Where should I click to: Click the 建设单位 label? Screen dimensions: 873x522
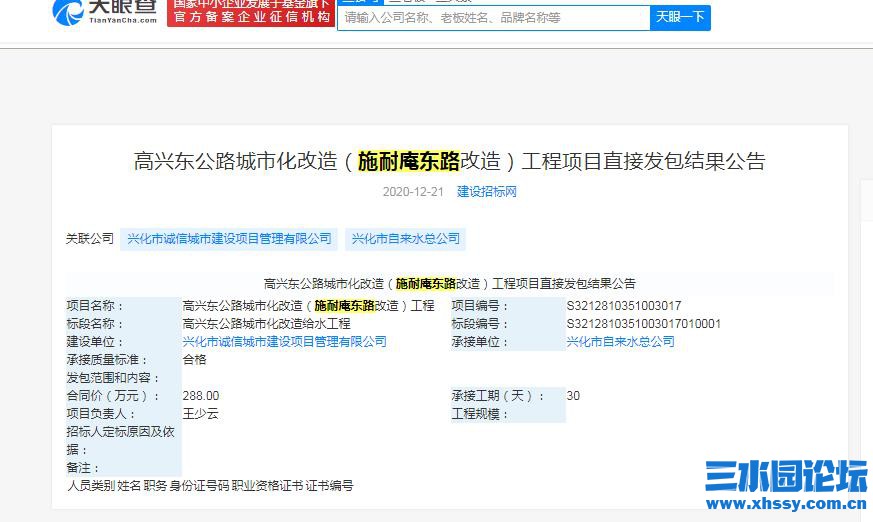[95, 342]
